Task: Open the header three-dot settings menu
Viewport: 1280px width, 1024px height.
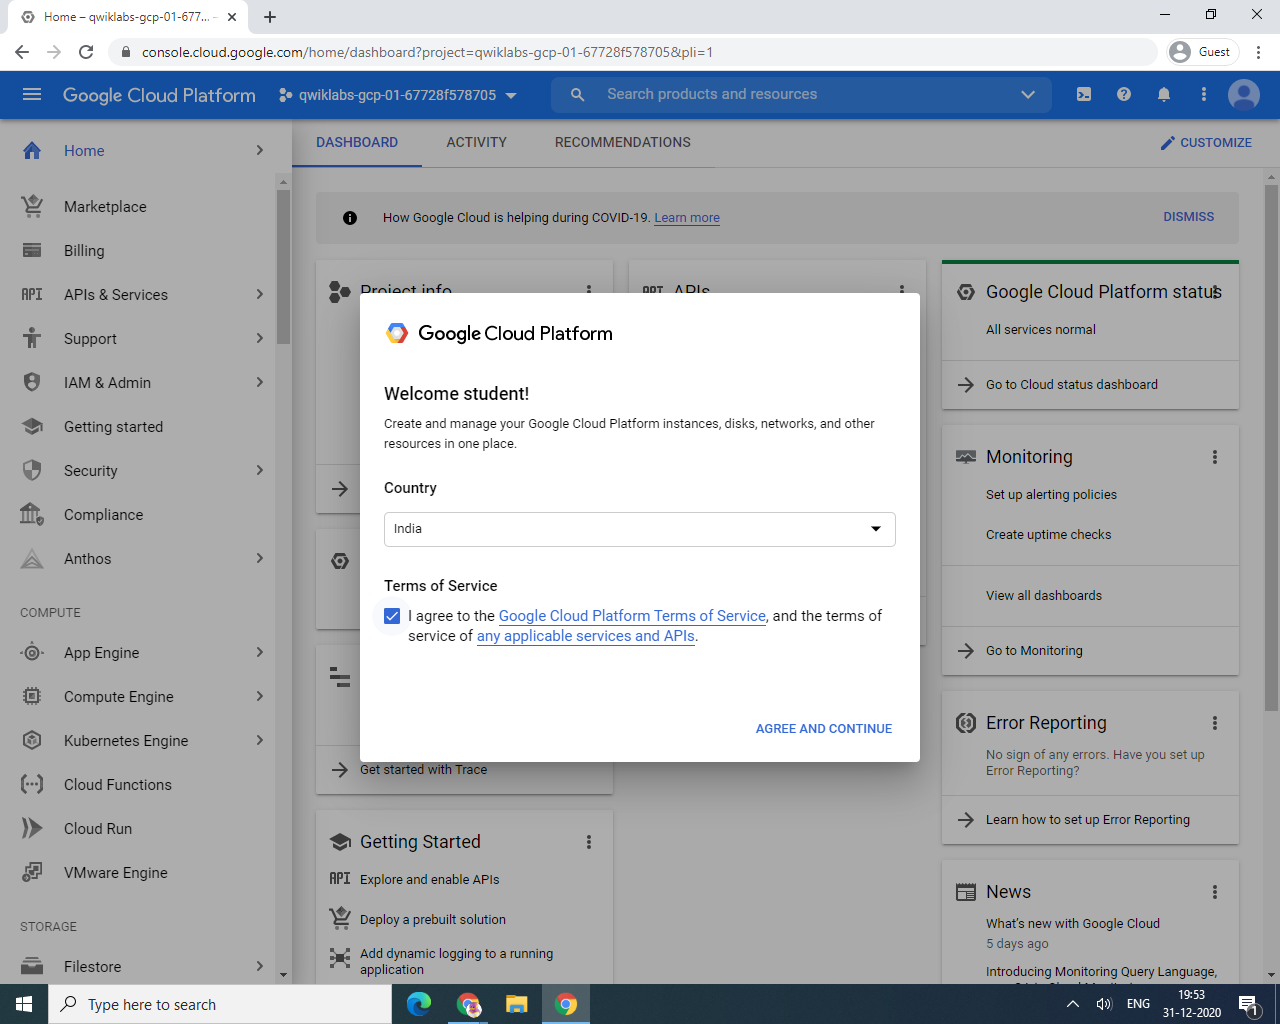Action: [1204, 94]
